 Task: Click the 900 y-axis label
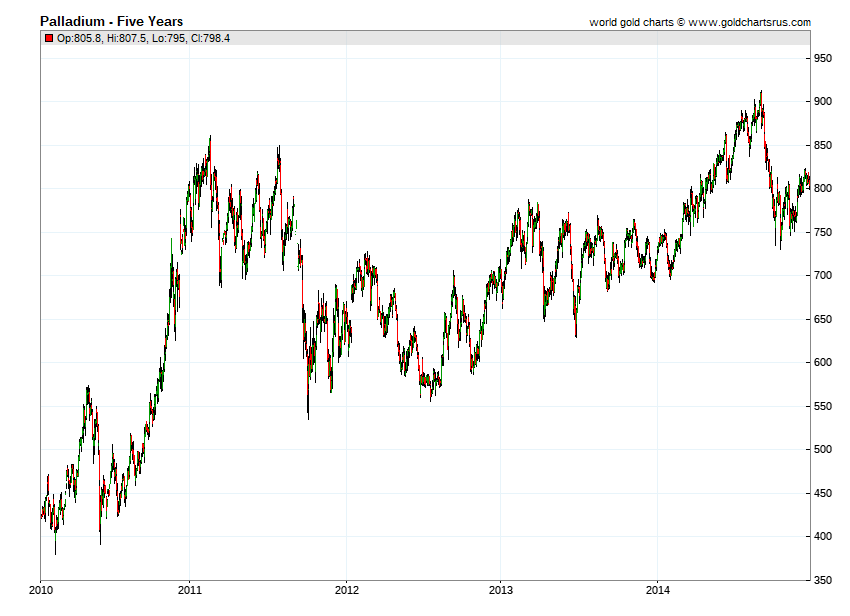click(823, 101)
